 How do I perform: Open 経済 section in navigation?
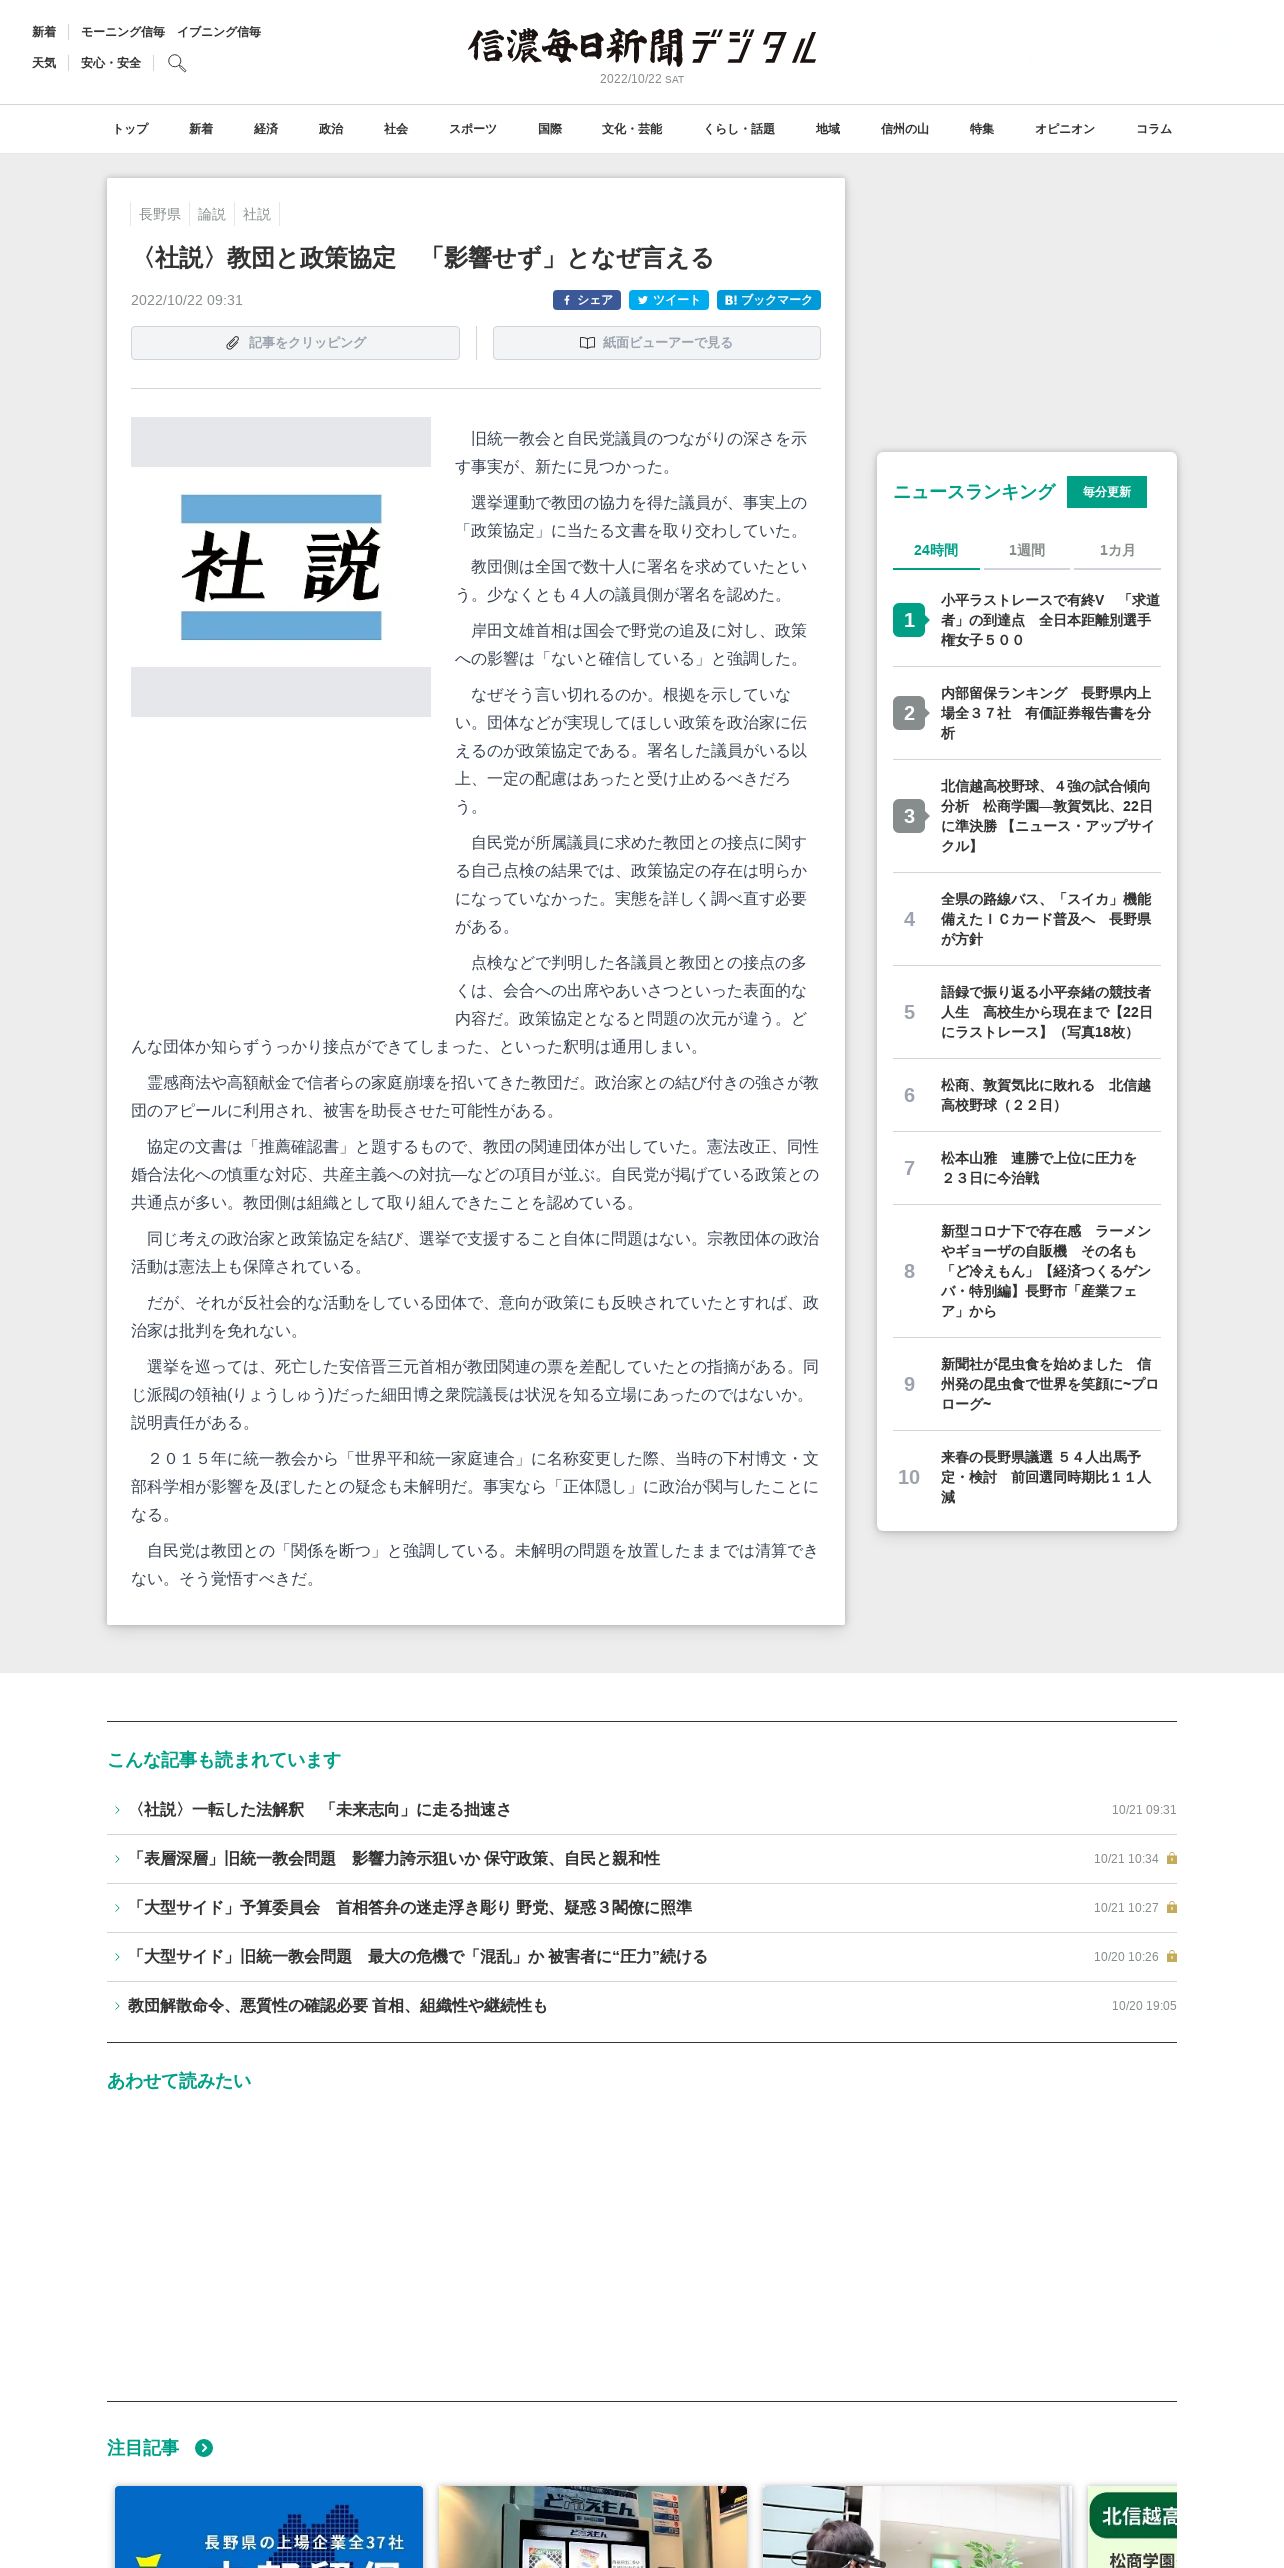pos(266,129)
